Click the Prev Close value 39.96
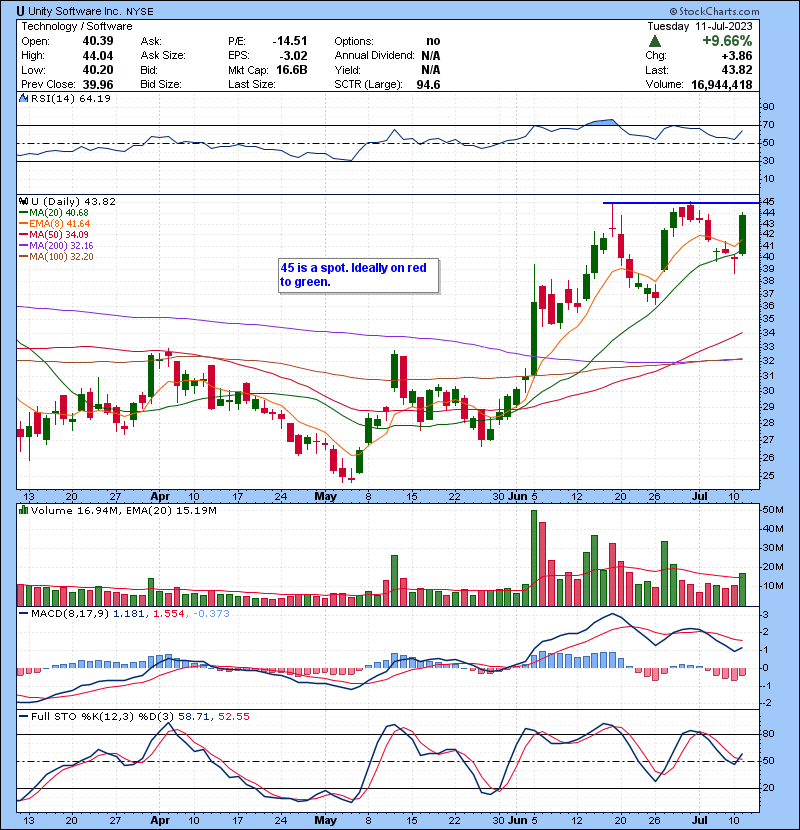The image size is (800, 830). tap(98, 85)
